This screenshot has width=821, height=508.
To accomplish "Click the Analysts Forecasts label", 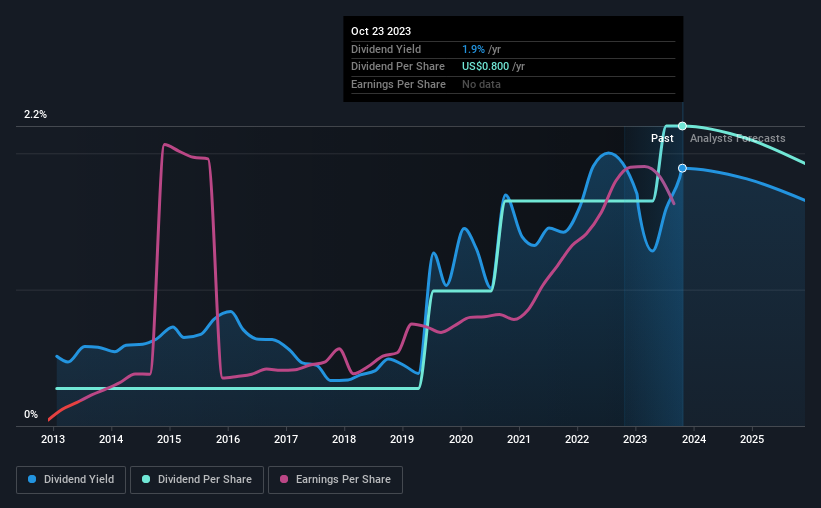I will click(737, 138).
